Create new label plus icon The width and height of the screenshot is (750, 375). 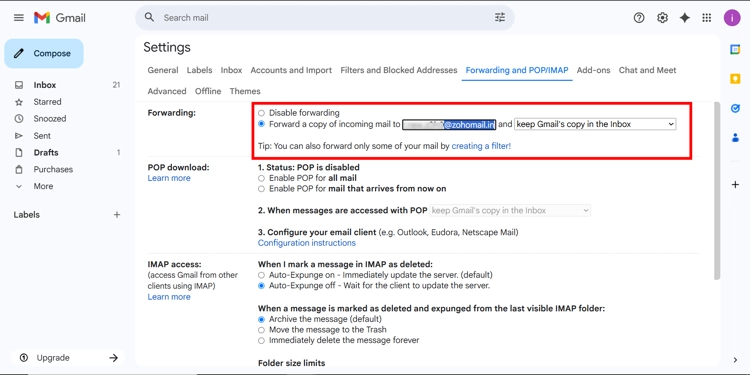coord(117,215)
